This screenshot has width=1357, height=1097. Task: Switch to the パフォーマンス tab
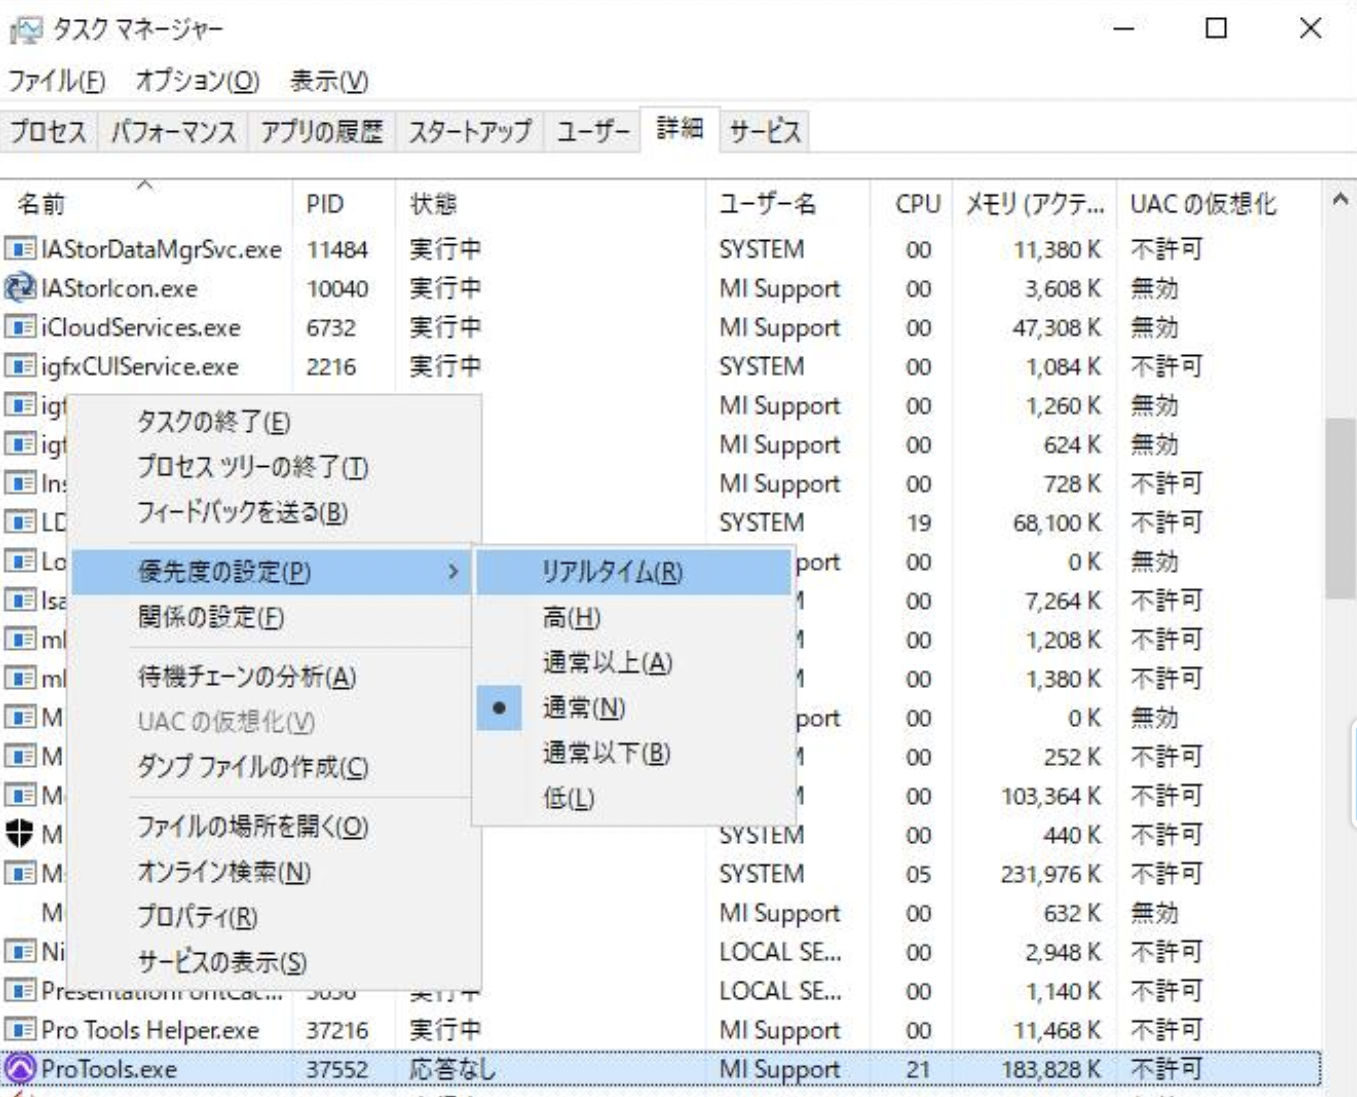[173, 131]
